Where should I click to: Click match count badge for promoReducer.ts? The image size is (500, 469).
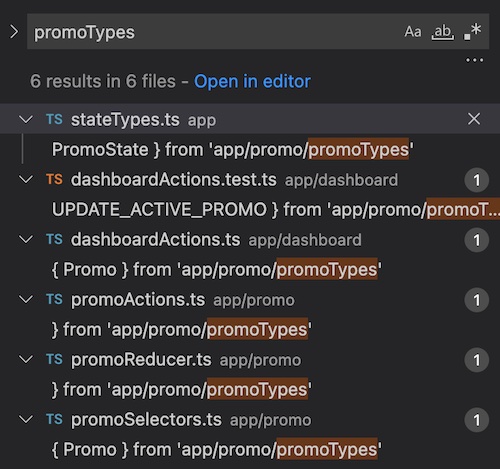pyautogui.click(x=477, y=360)
